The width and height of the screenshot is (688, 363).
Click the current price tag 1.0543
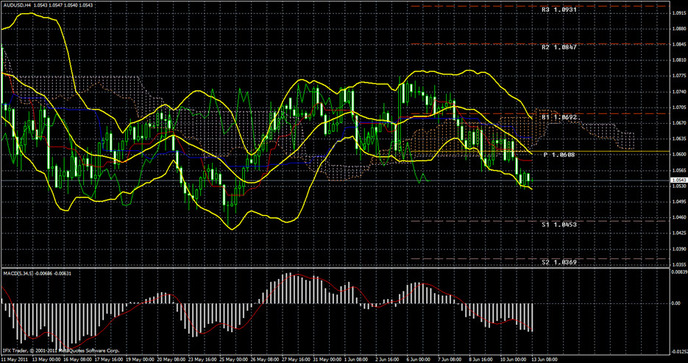tap(679, 180)
